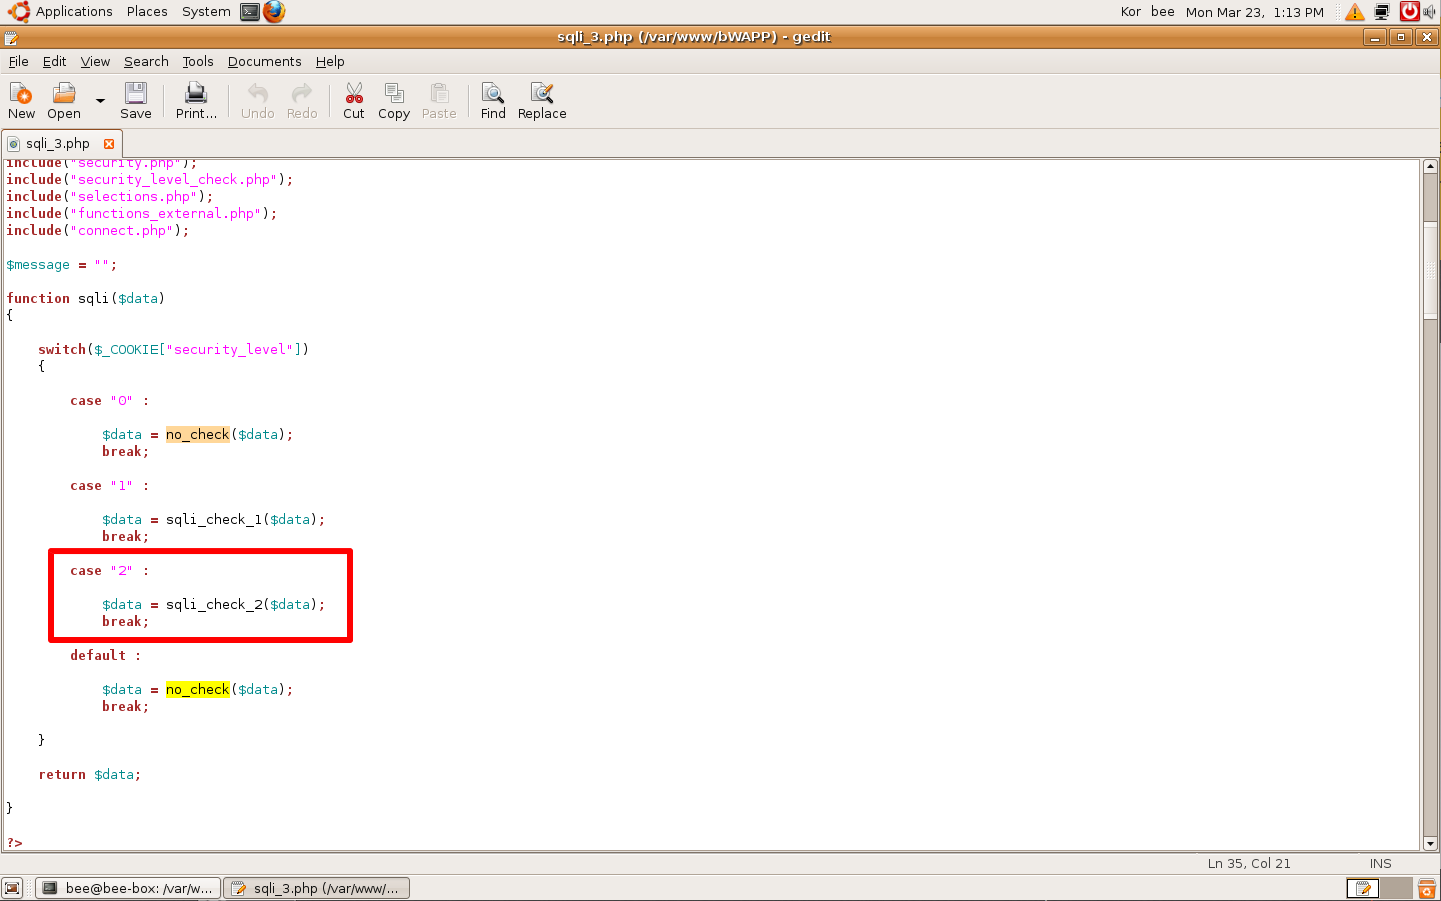Open the Documents menu

(x=264, y=61)
